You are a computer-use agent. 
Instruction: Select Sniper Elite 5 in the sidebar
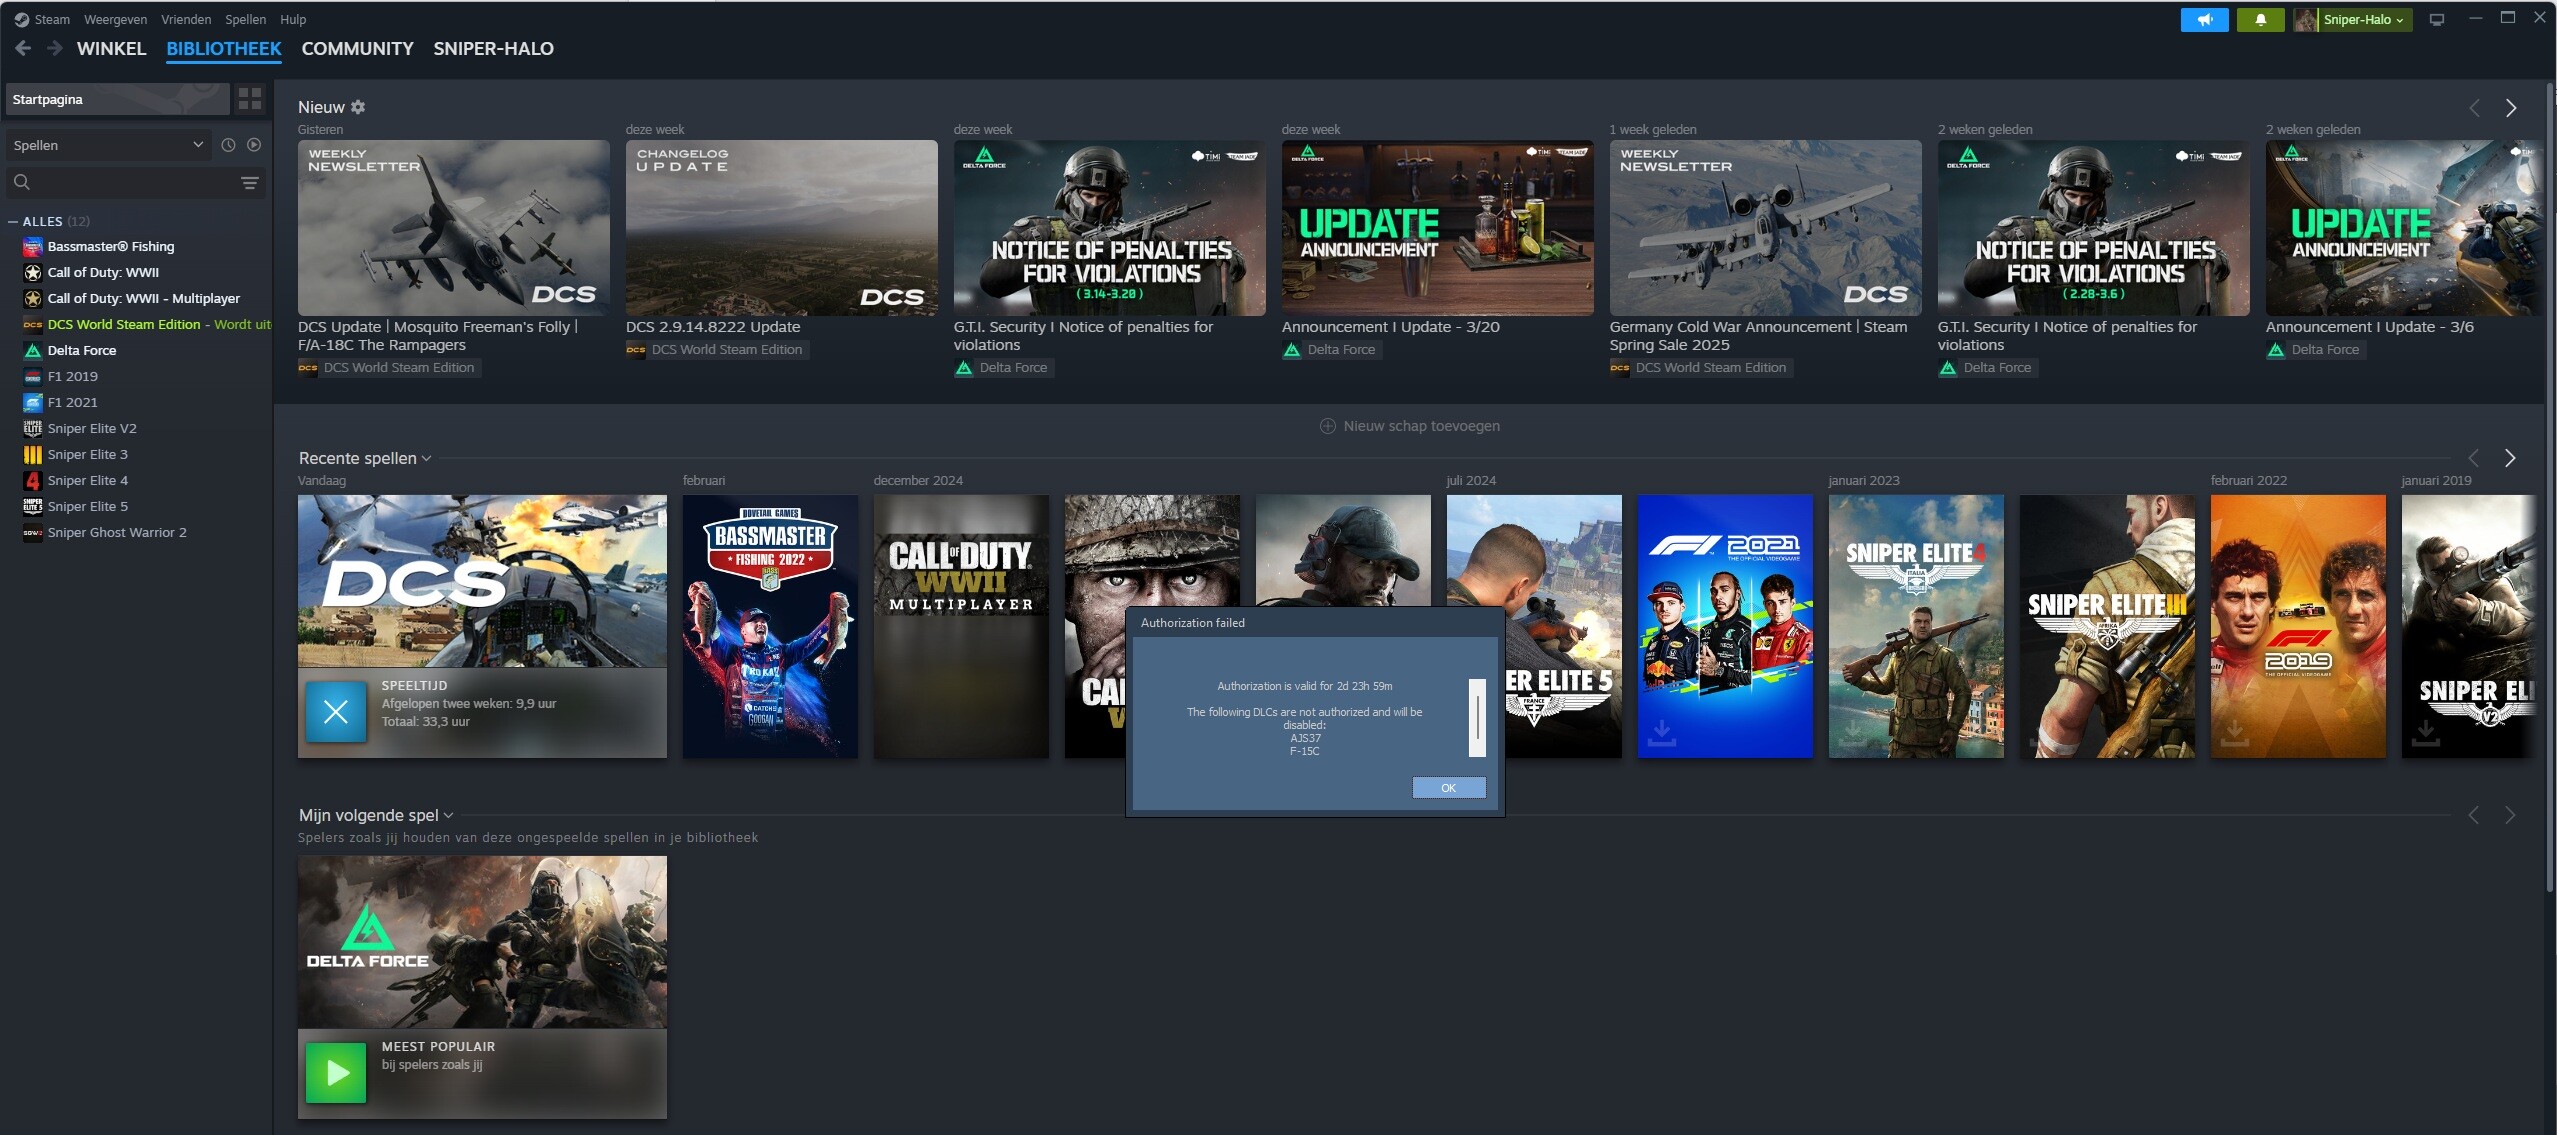pyautogui.click(x=88, y=506)
